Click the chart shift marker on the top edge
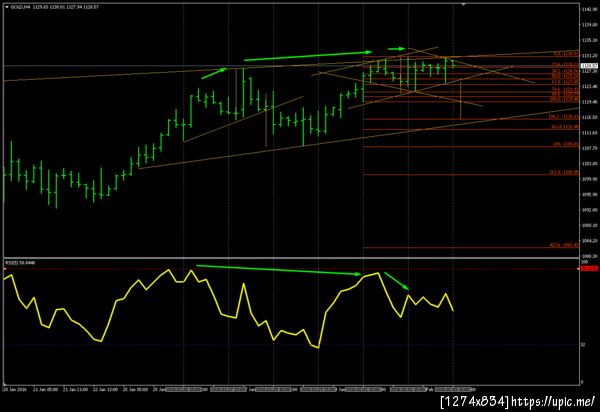Viewport: 600px width, 412px height. point(463,4)
